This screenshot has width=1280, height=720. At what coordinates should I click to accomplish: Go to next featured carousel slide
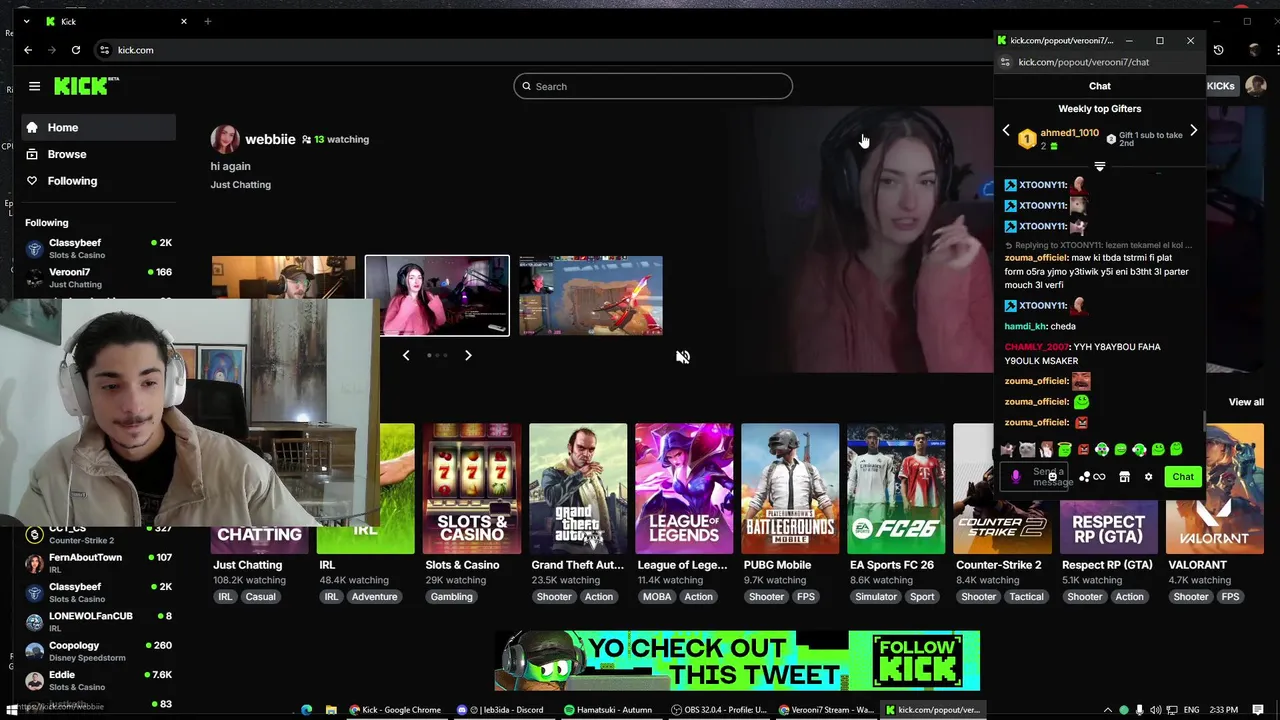coord(467,355)
